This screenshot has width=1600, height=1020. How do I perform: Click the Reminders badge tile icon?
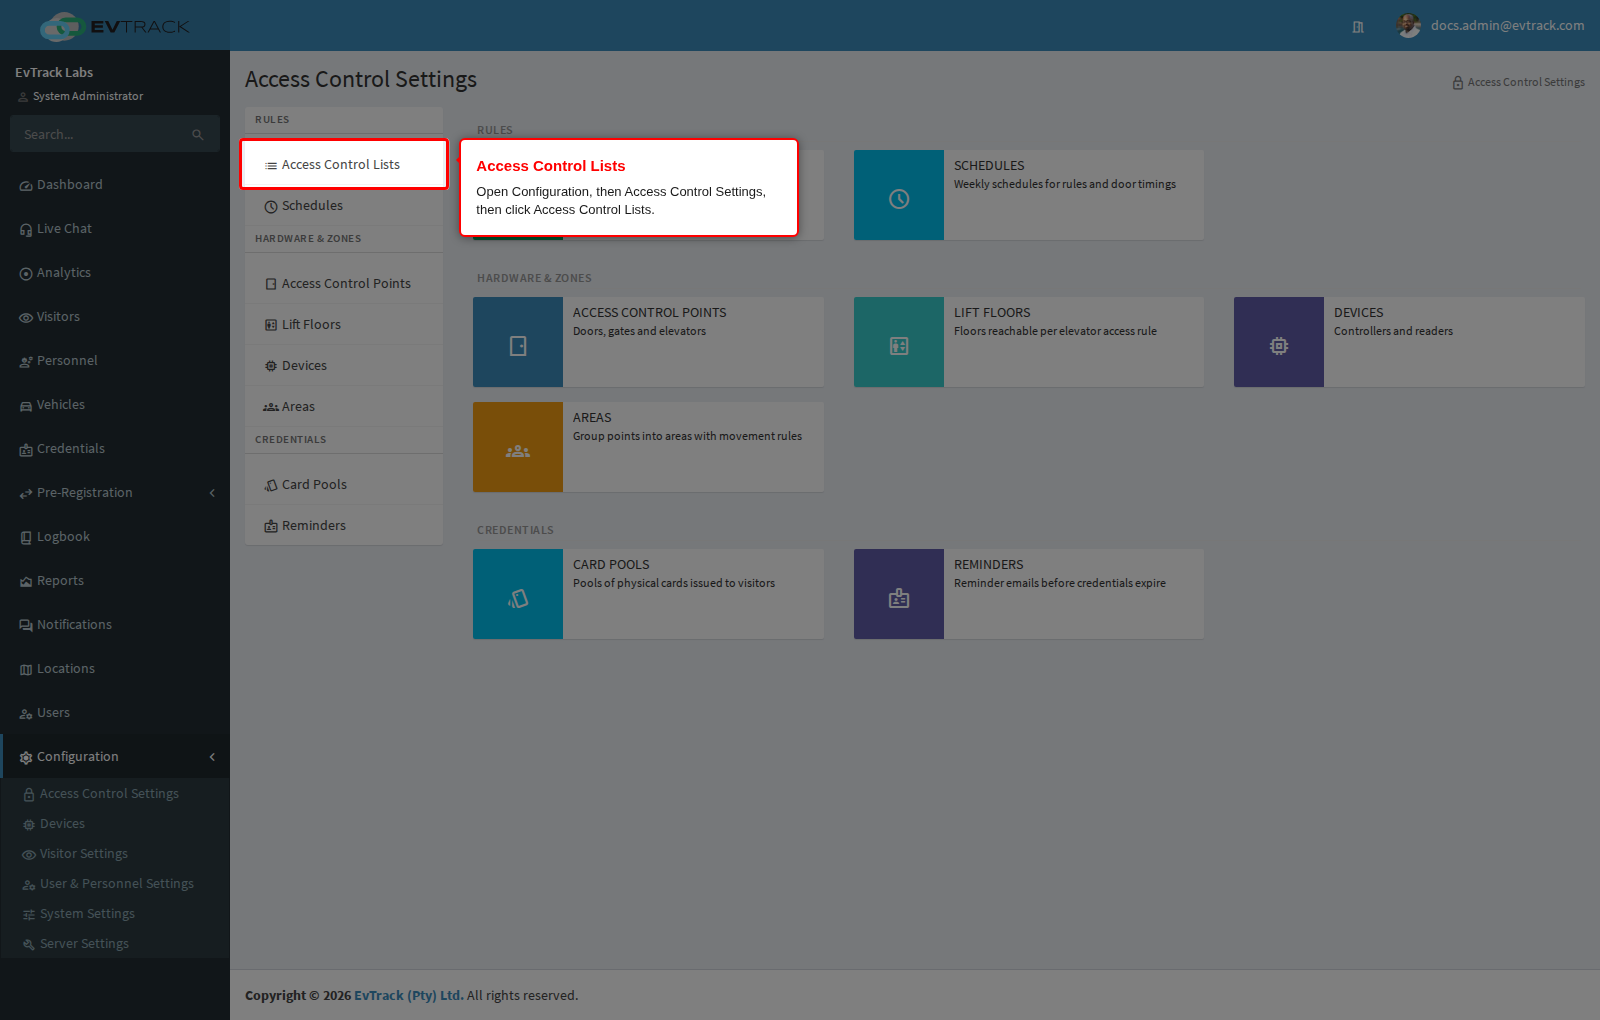tap(899, 598)
